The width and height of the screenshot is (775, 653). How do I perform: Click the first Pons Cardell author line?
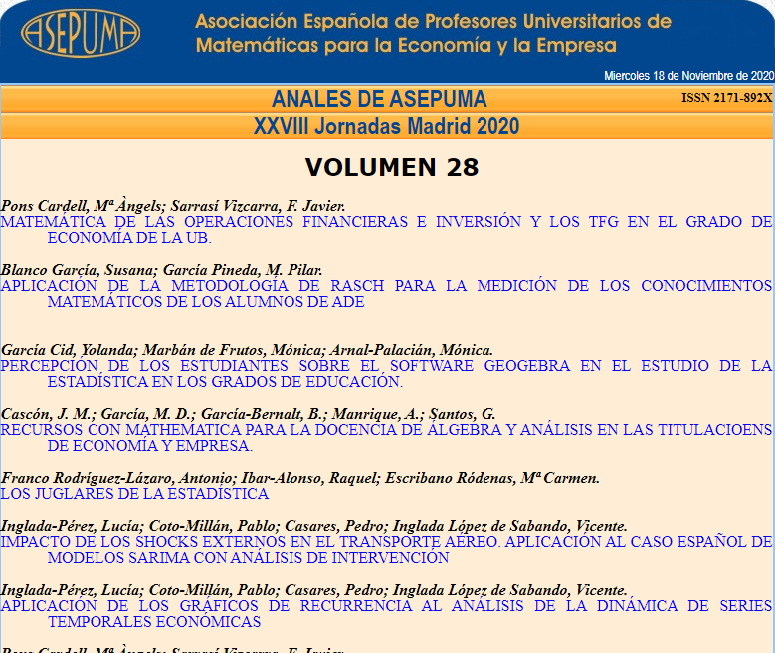pyautogui.click(x=173, y=205)
